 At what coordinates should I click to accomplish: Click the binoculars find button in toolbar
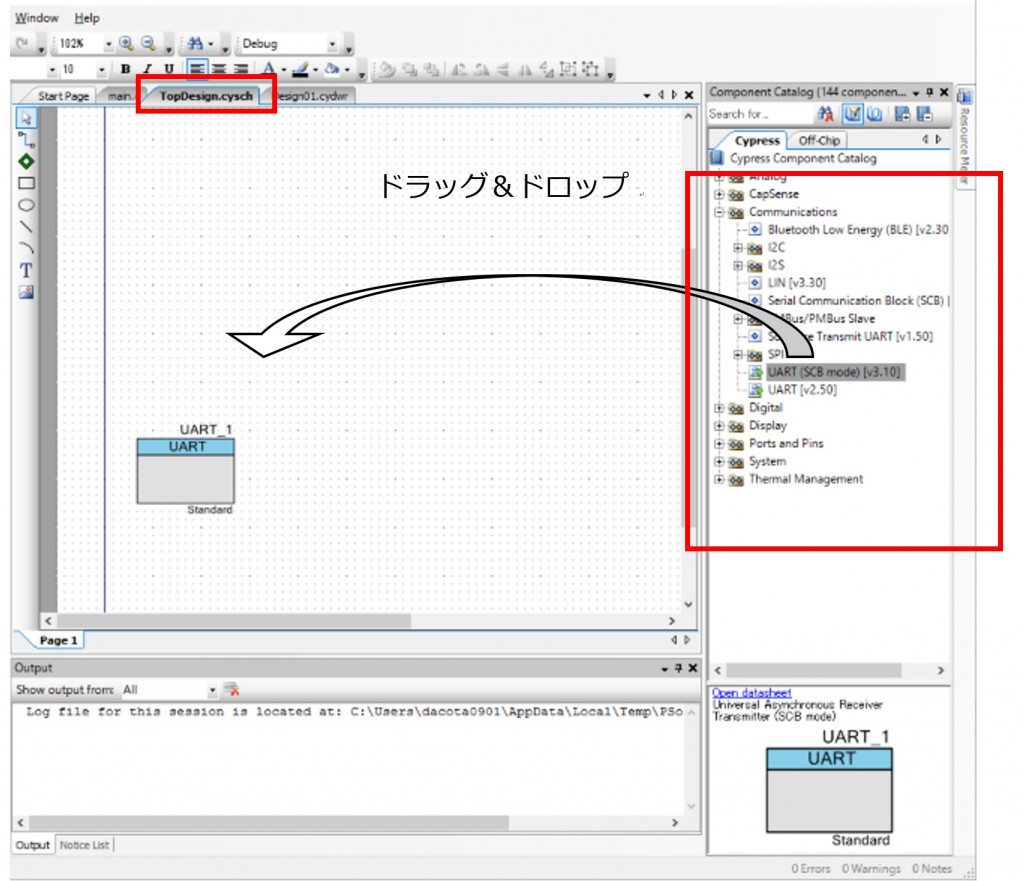195,43
